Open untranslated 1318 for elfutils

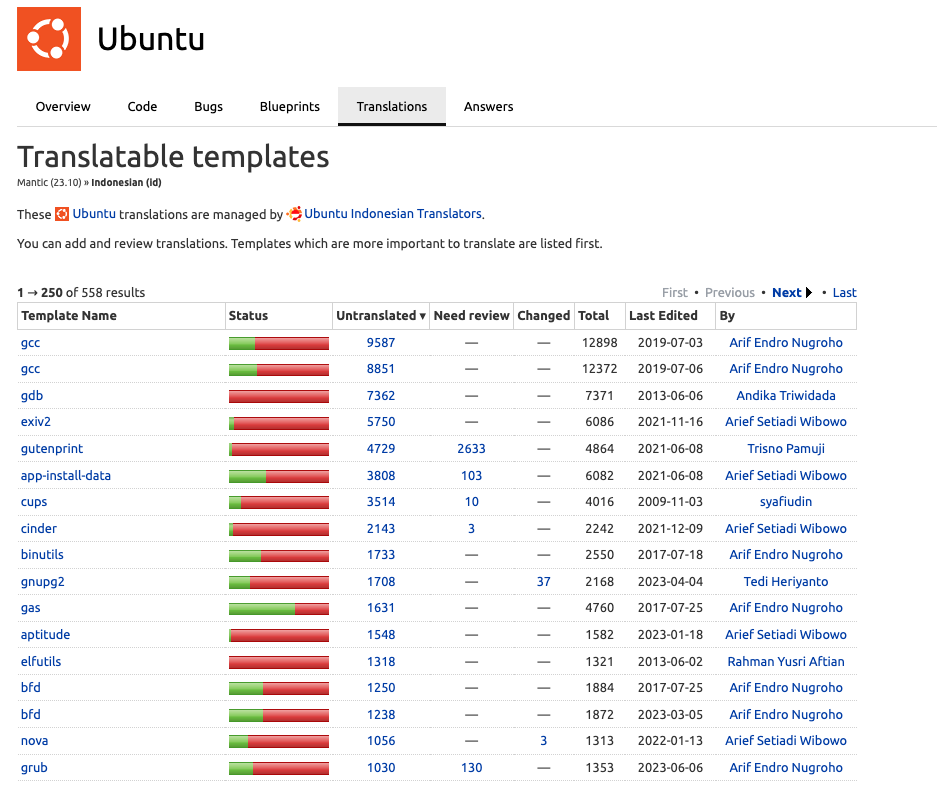pyautogui.click(x=381, y=662)
